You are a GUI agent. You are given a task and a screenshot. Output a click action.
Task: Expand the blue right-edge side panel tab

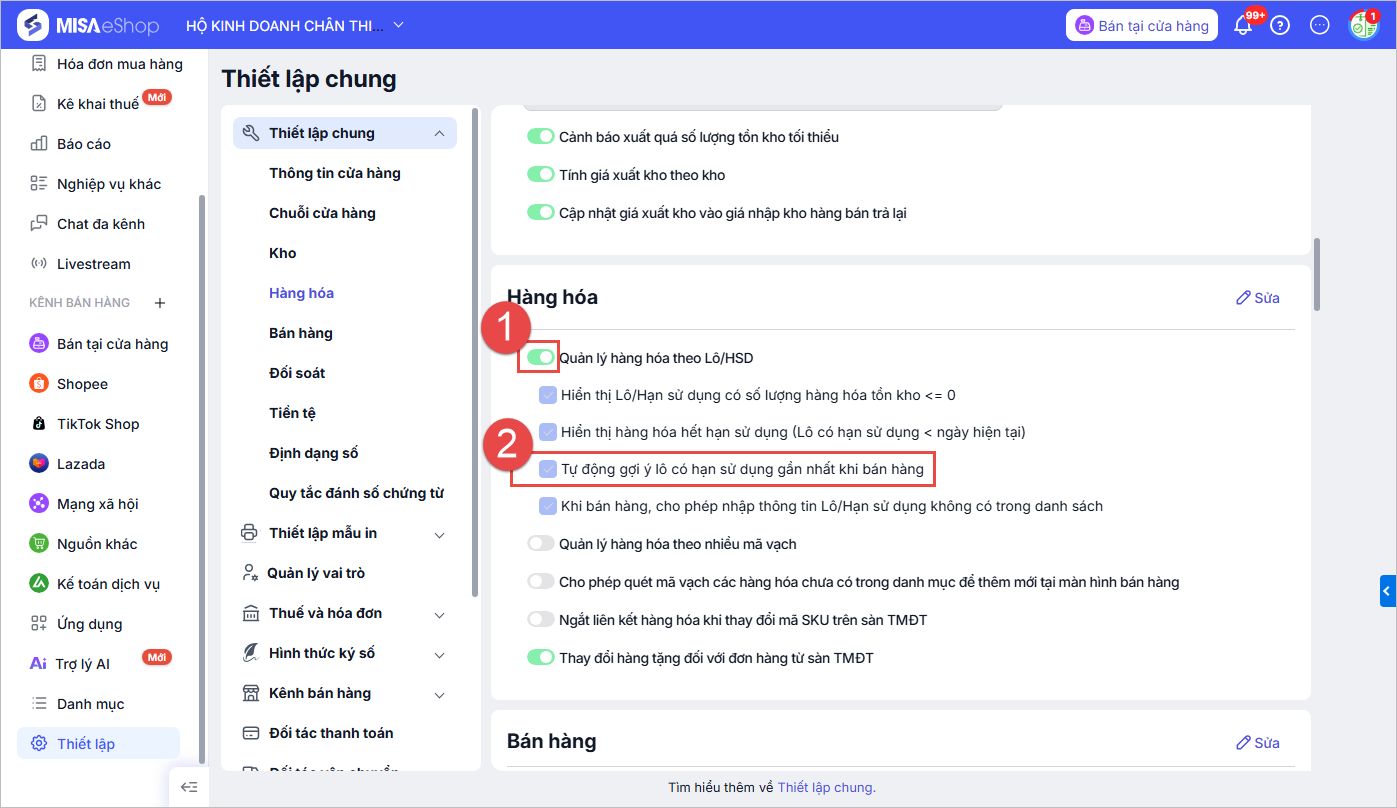point(1388,591)
